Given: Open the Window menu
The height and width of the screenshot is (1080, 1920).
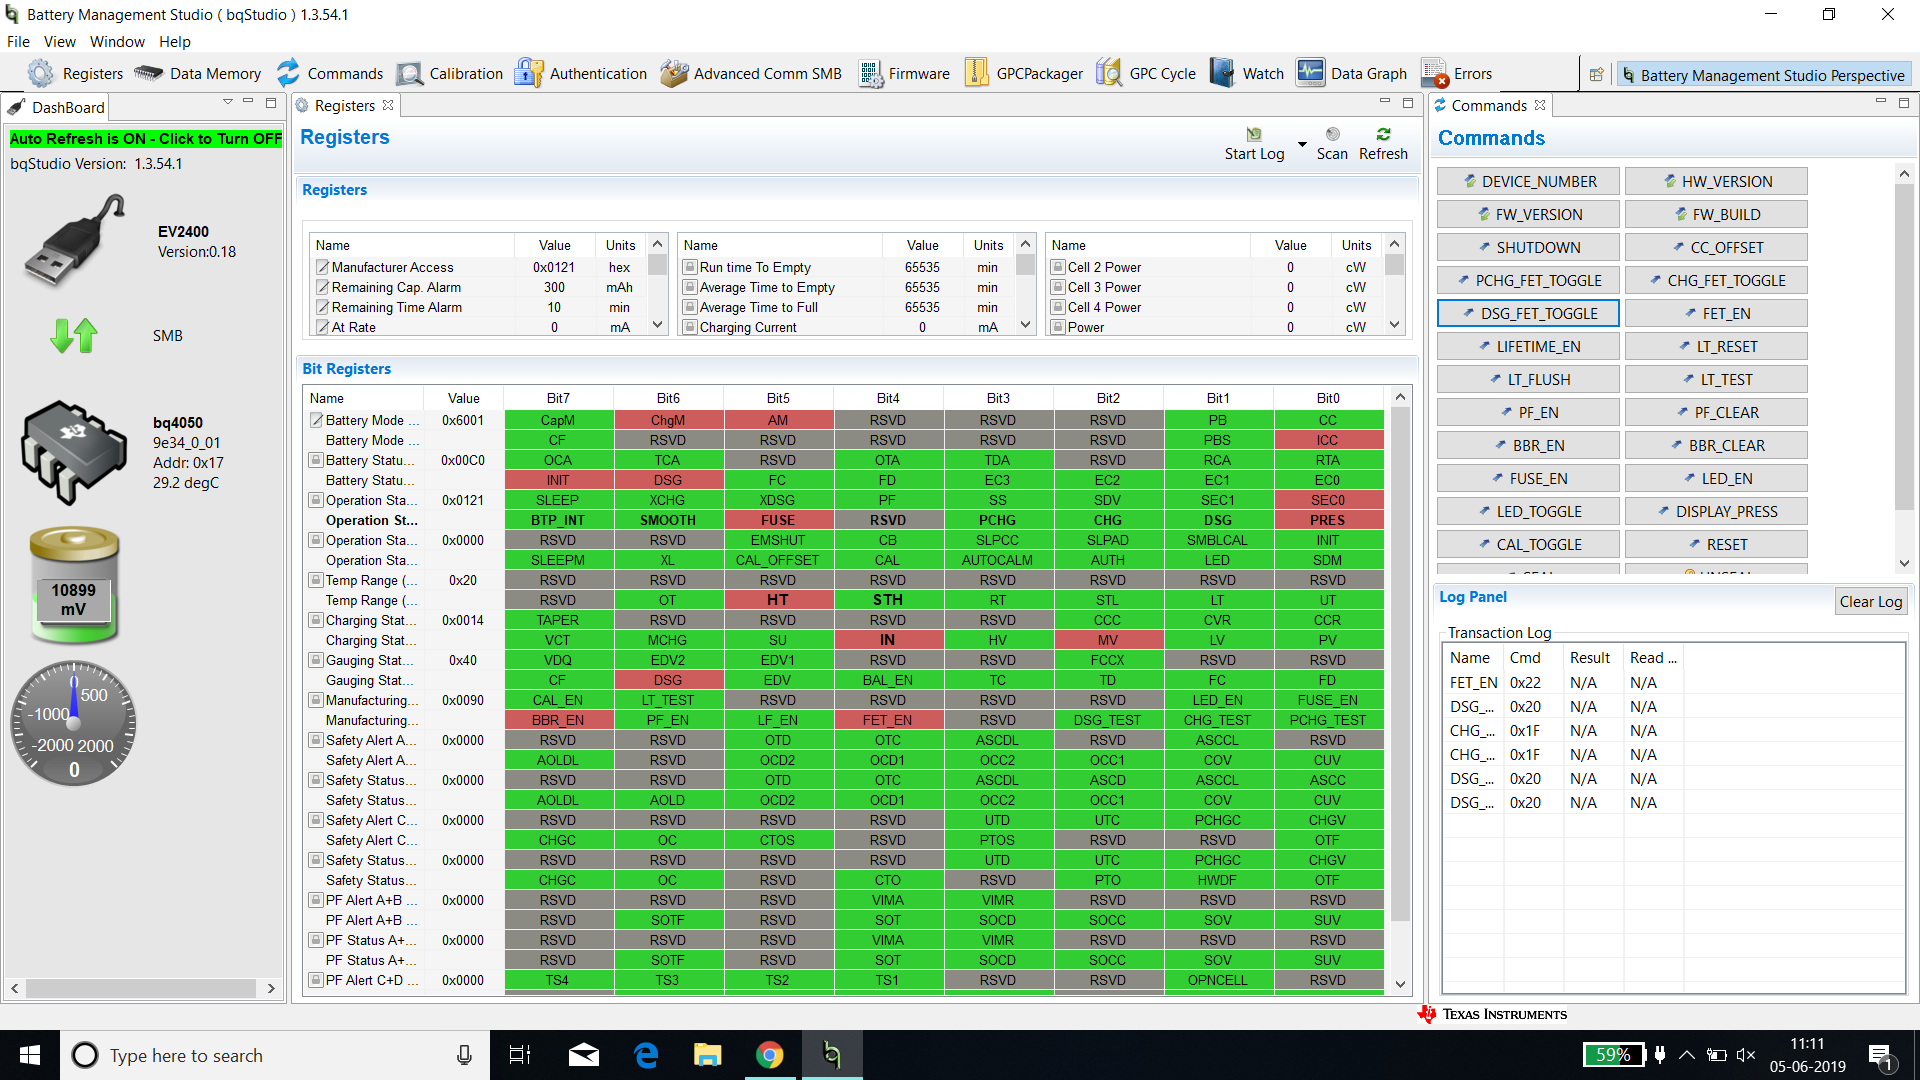Looking at the screenshot, I should coord(117,41).
